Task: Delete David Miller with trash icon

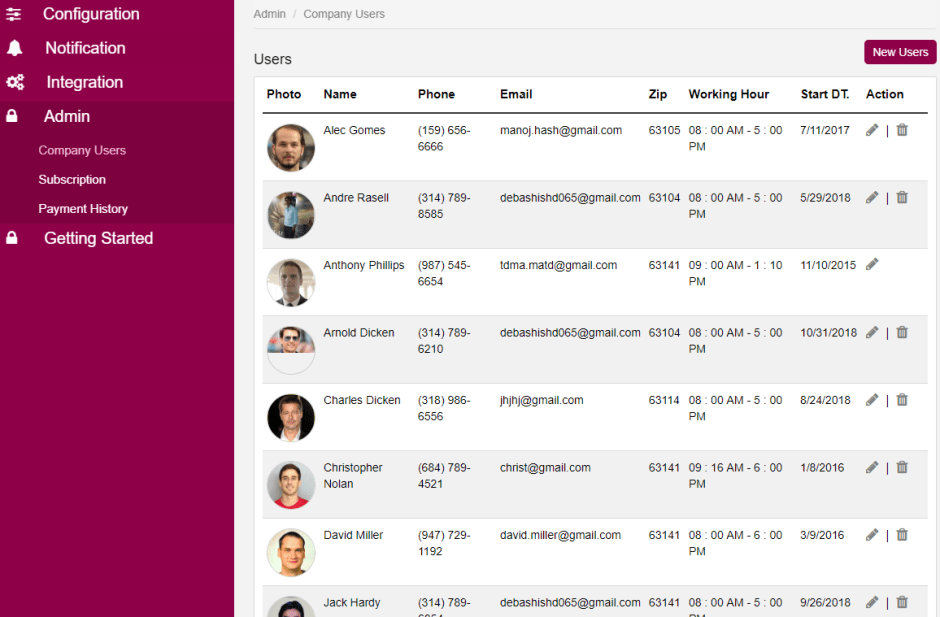Action: (902, 535)
